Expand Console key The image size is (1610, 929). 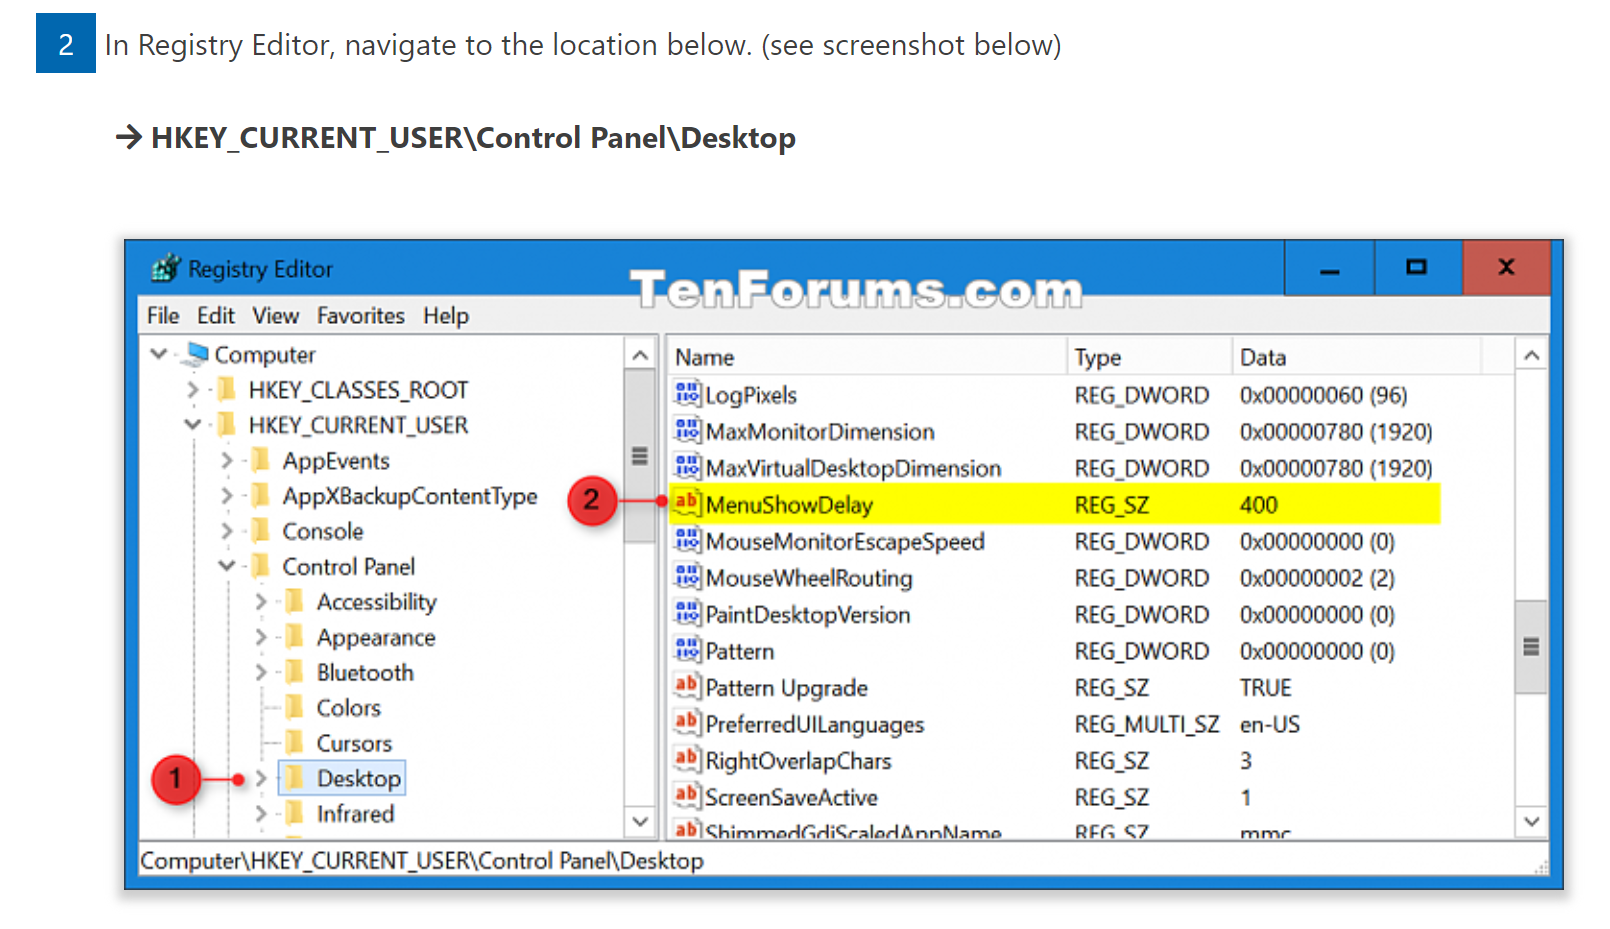227,531
